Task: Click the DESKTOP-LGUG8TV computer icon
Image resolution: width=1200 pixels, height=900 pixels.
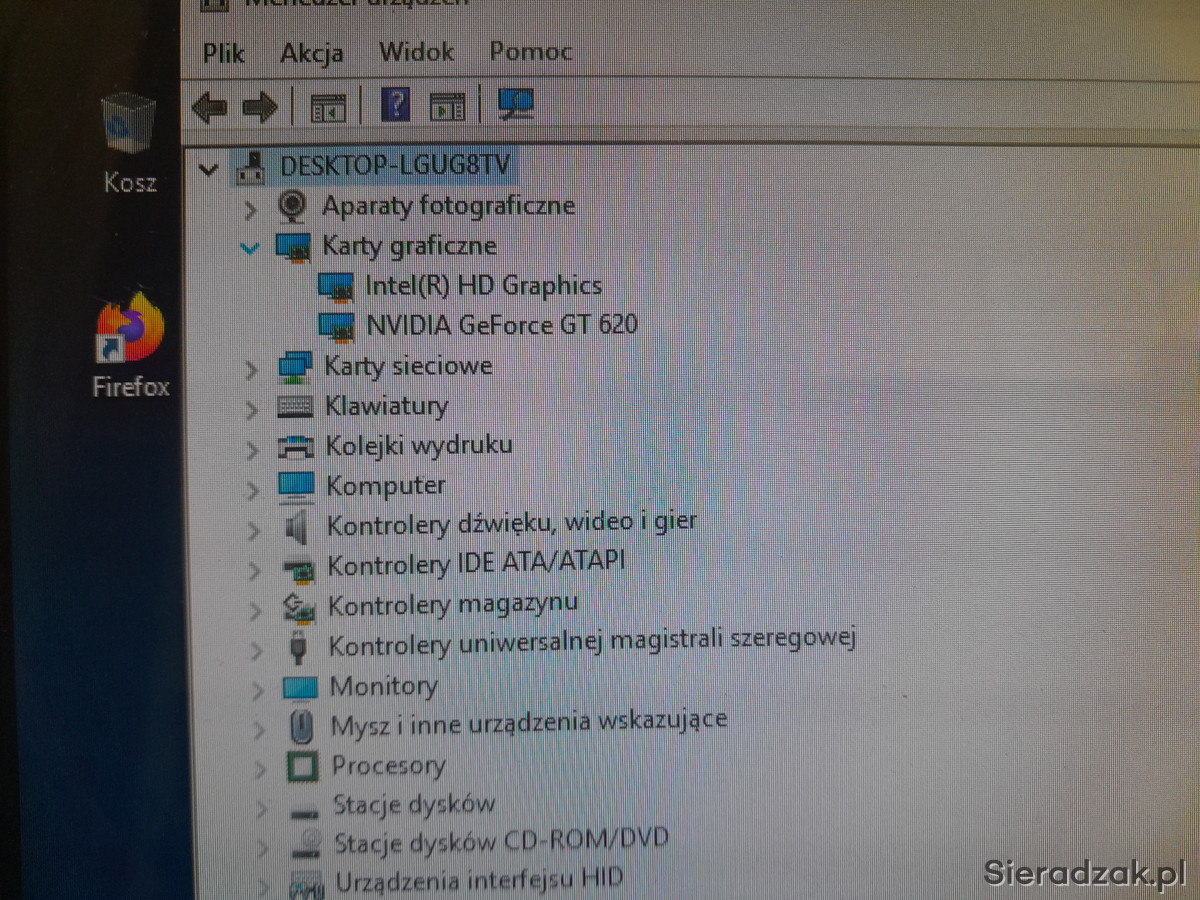Action: 251,167
